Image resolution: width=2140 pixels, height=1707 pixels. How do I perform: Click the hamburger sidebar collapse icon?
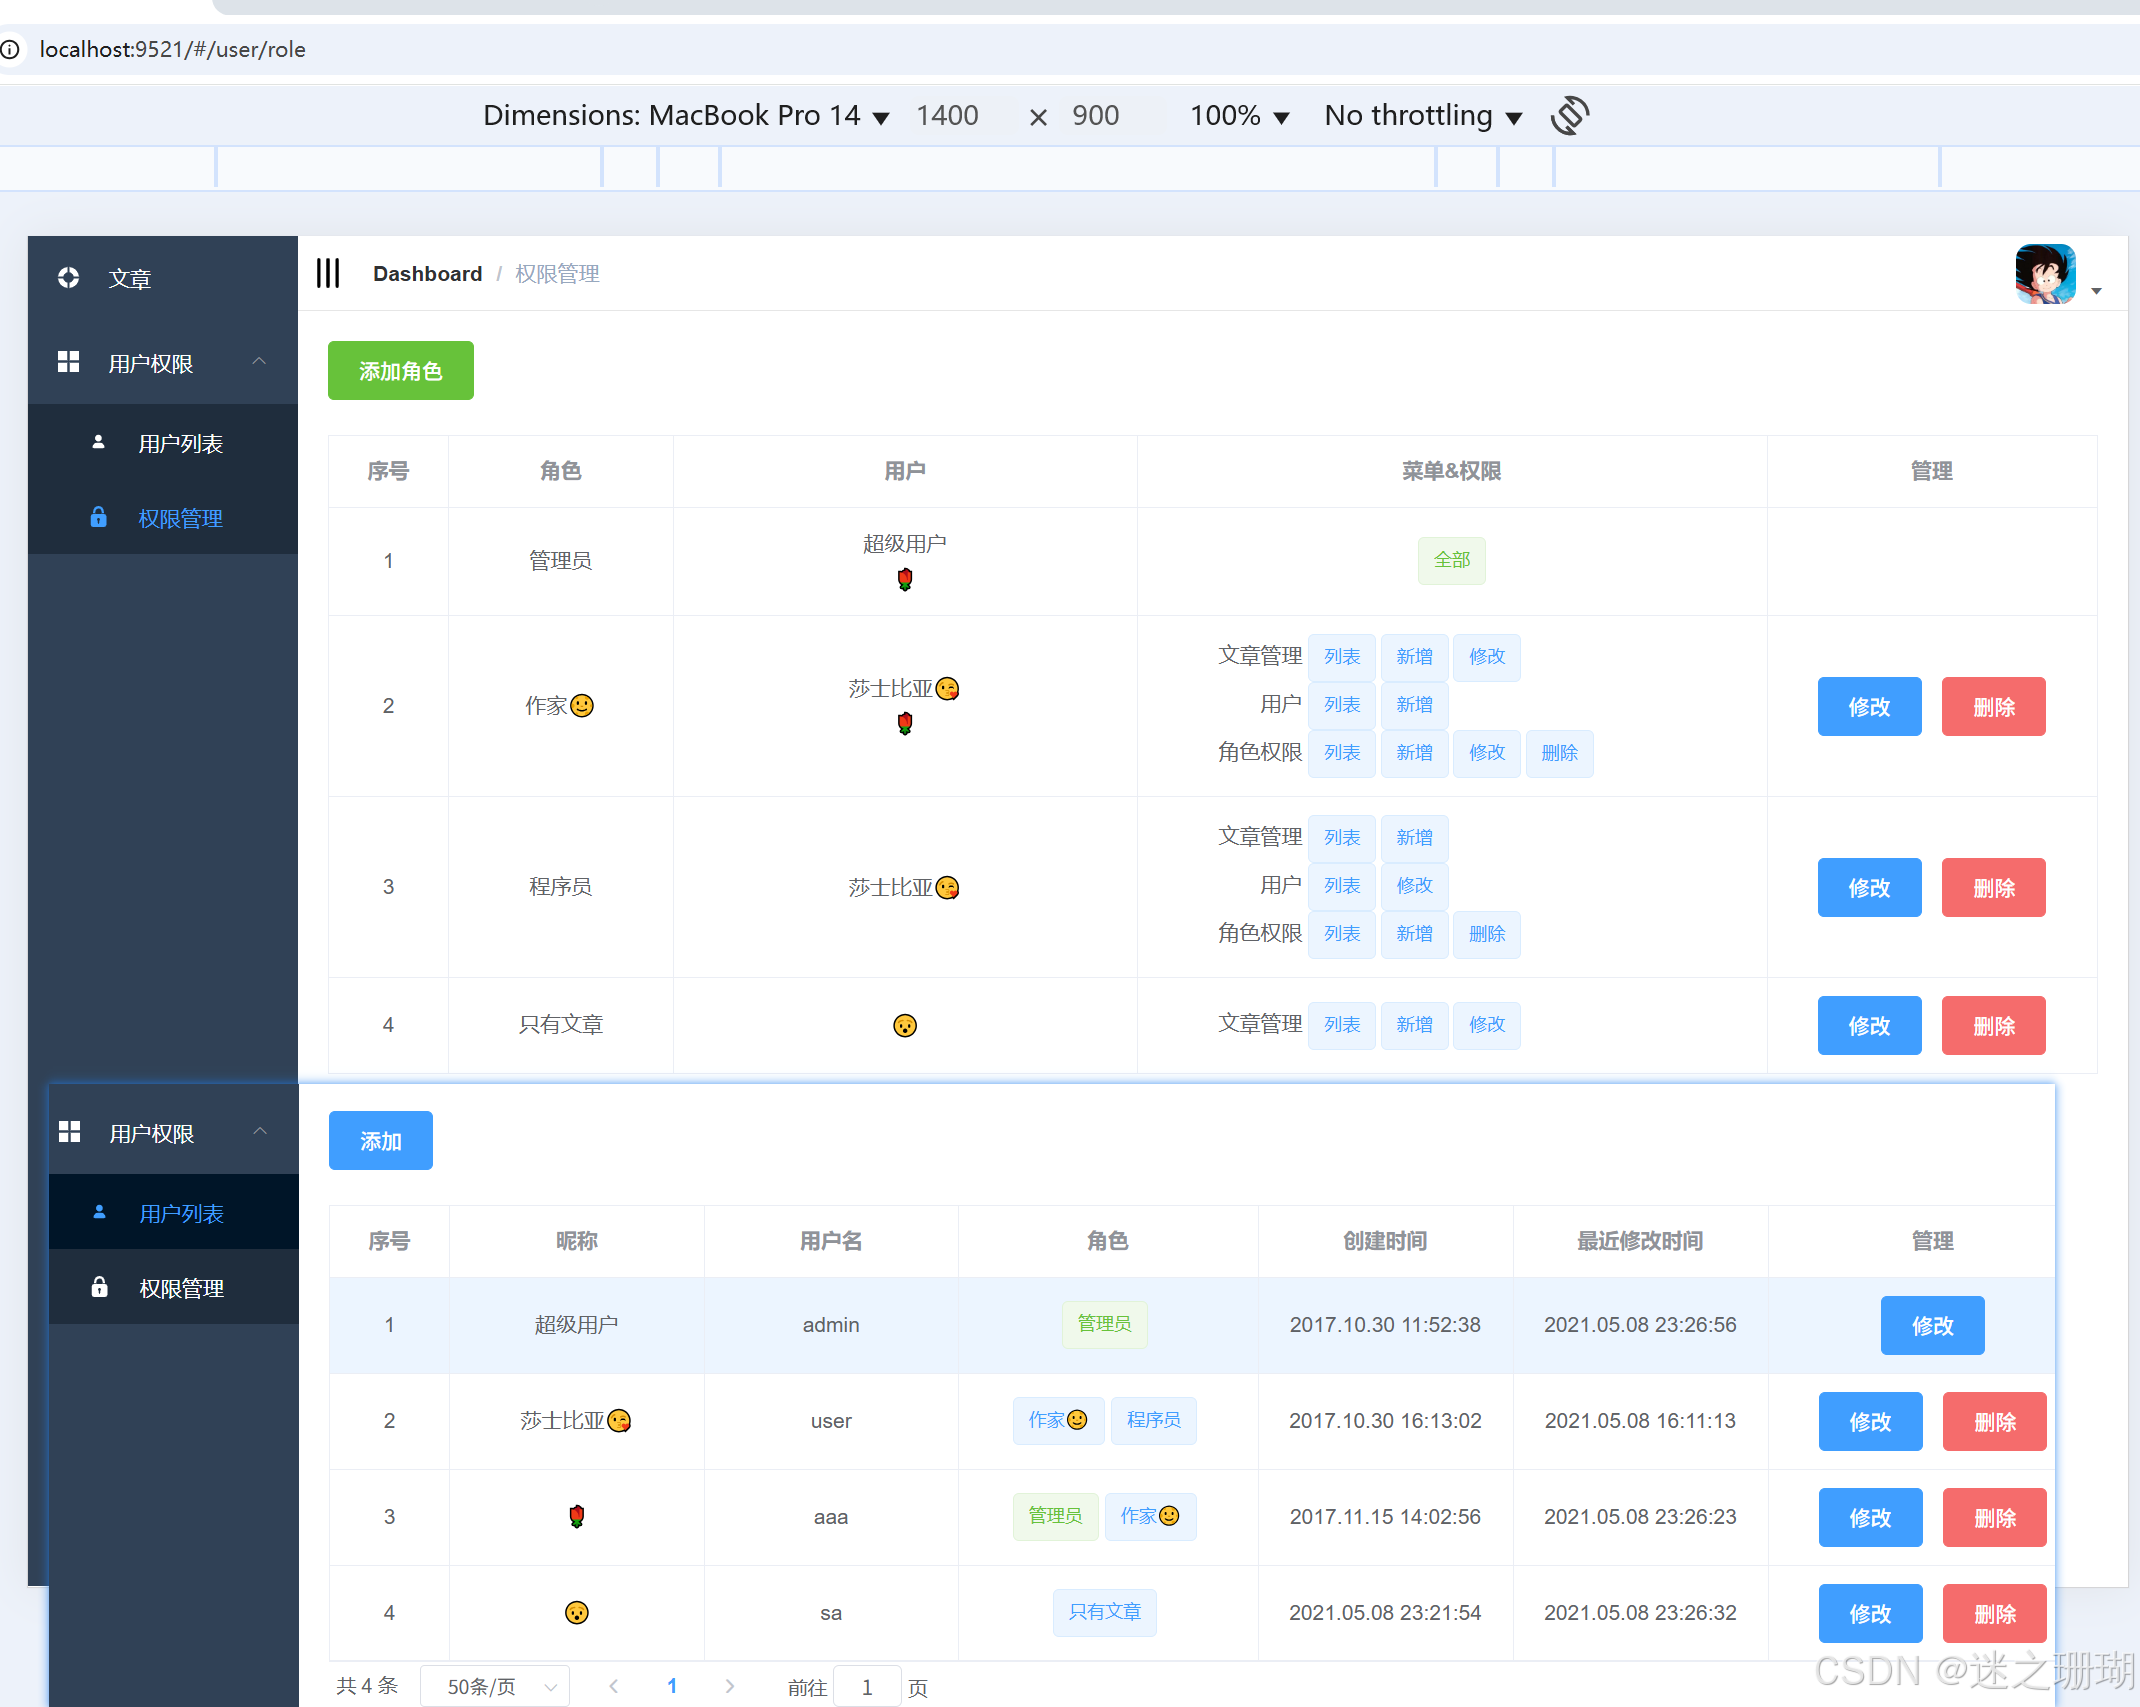point(328,273)
